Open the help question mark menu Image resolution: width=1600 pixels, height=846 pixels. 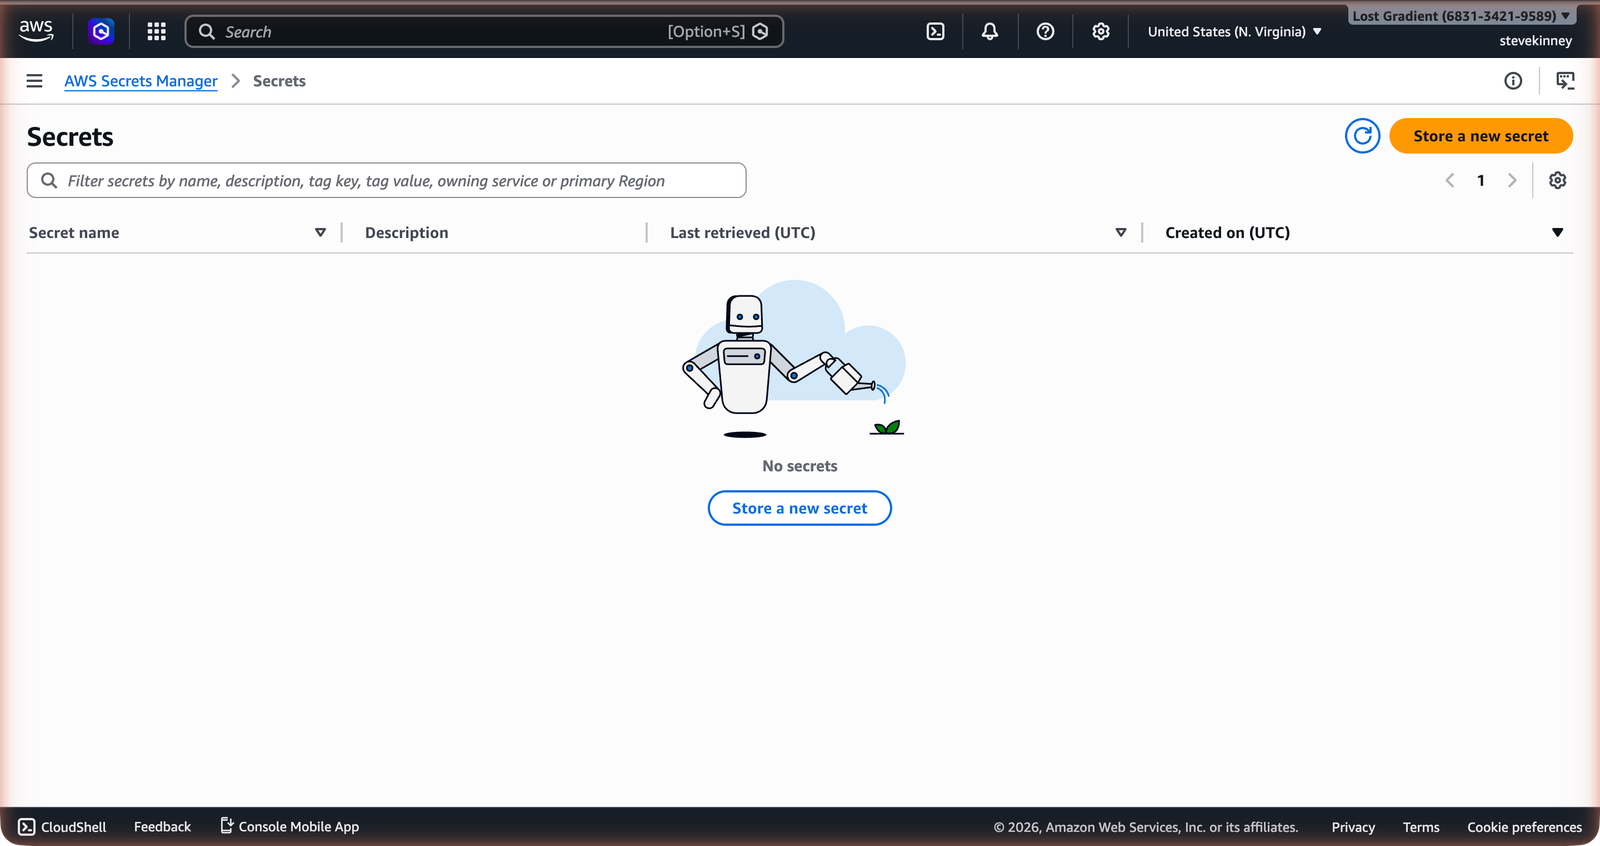(x=1045, y=32)
